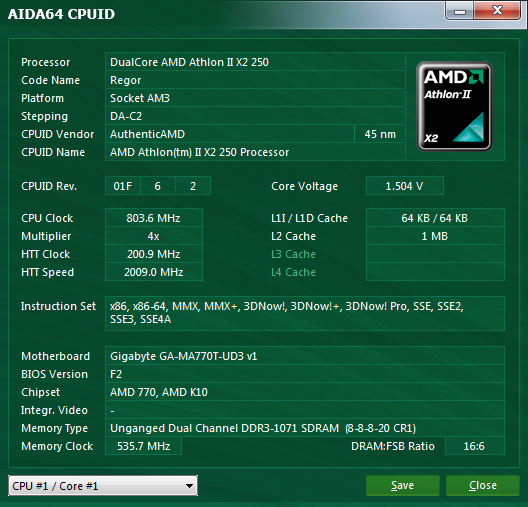
Task: Click the Memory Type DDR3-1071 SDRAM field
Action: pos(305,428)
